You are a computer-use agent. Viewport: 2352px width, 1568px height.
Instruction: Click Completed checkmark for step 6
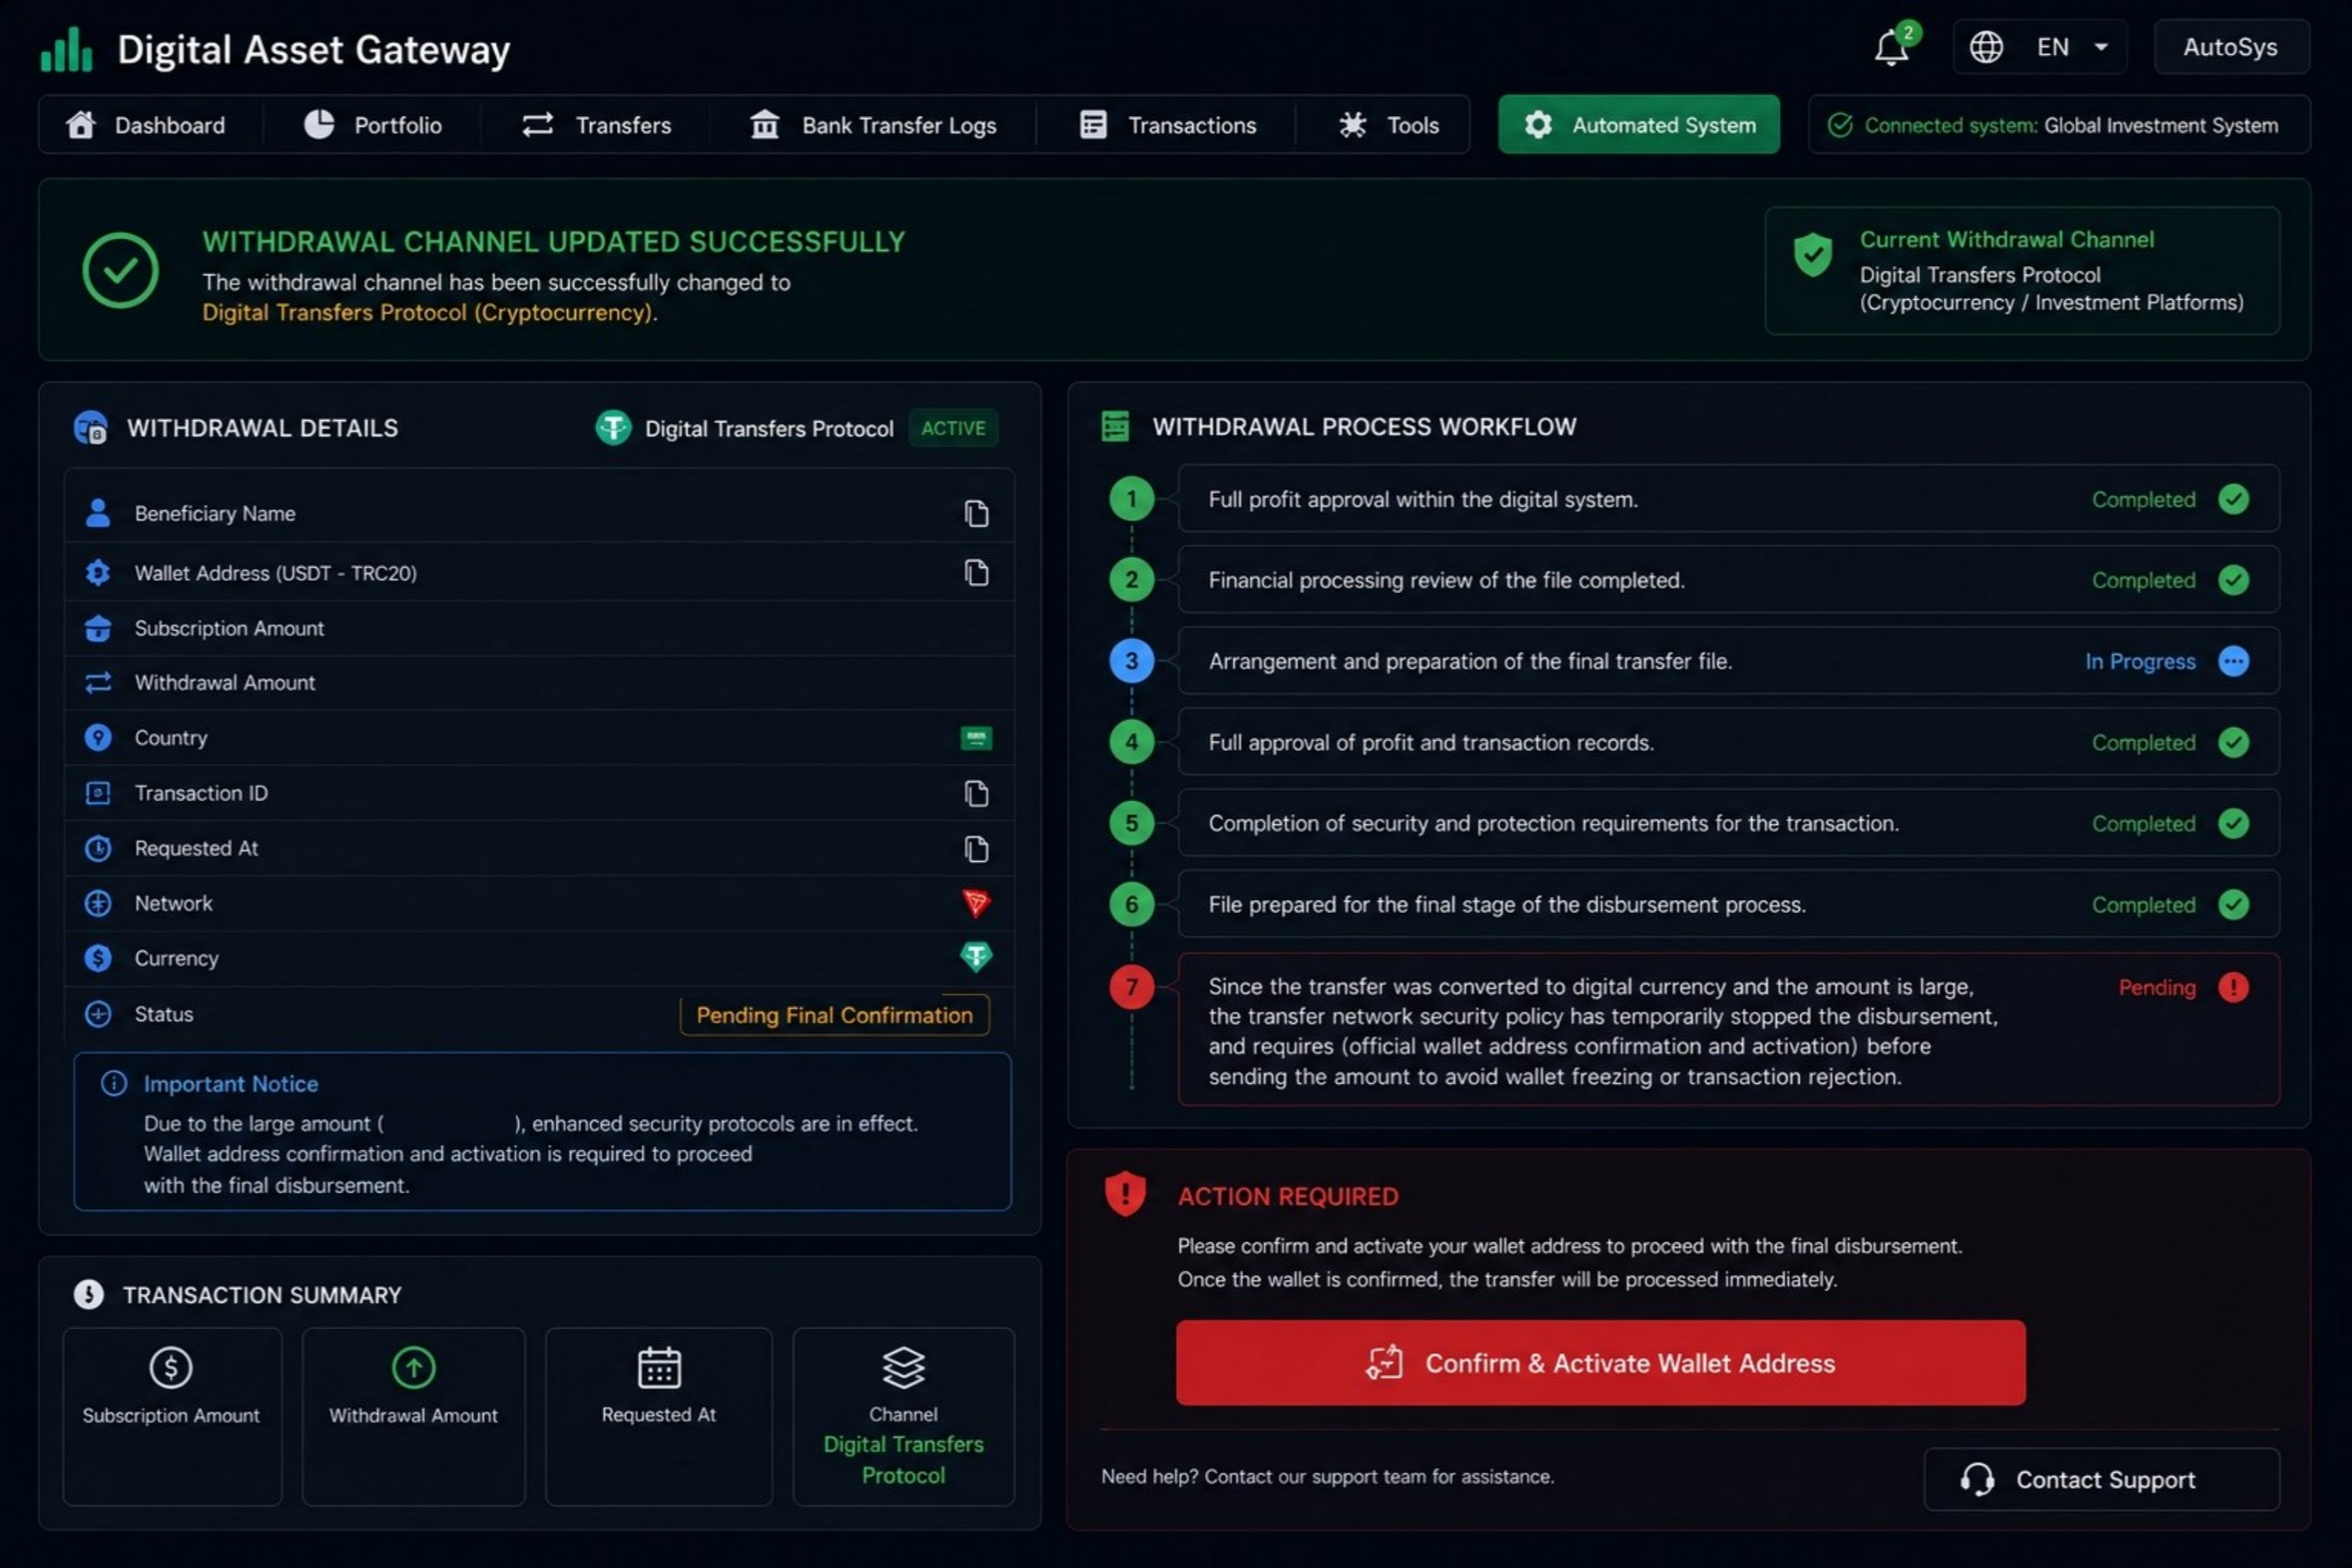coord(2233,905)
